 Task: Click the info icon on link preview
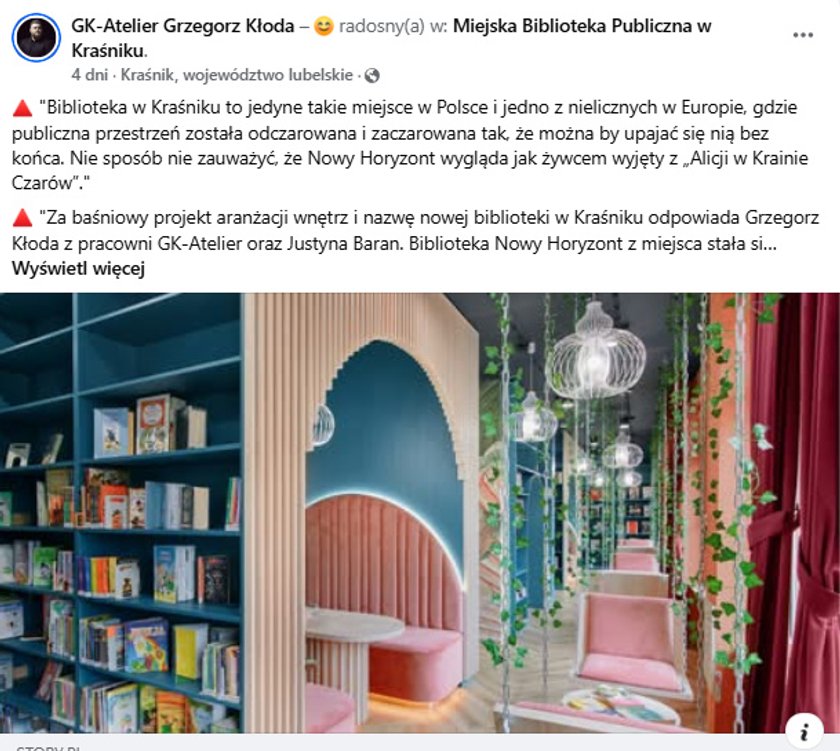pos(804,732)
